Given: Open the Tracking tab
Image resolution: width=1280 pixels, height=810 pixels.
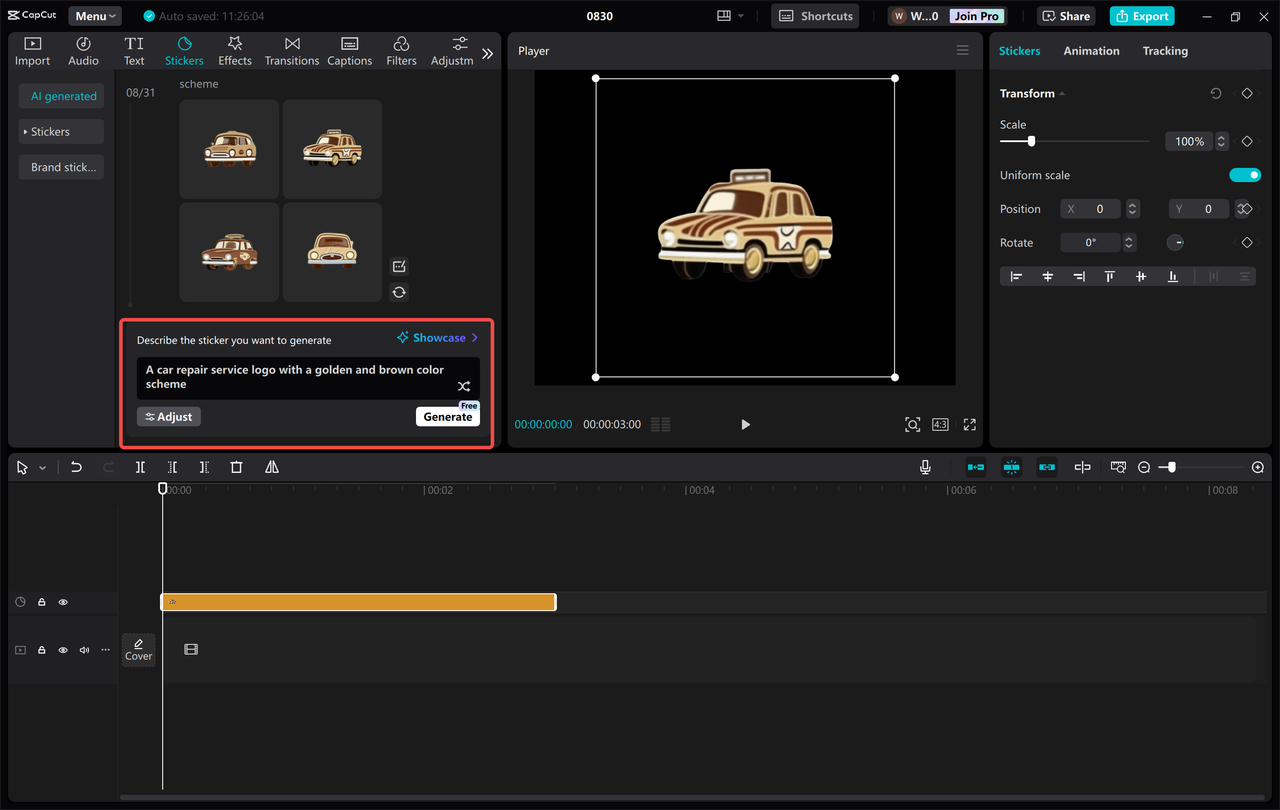Looking at the screenshot, I should (x=1165, y=50).
